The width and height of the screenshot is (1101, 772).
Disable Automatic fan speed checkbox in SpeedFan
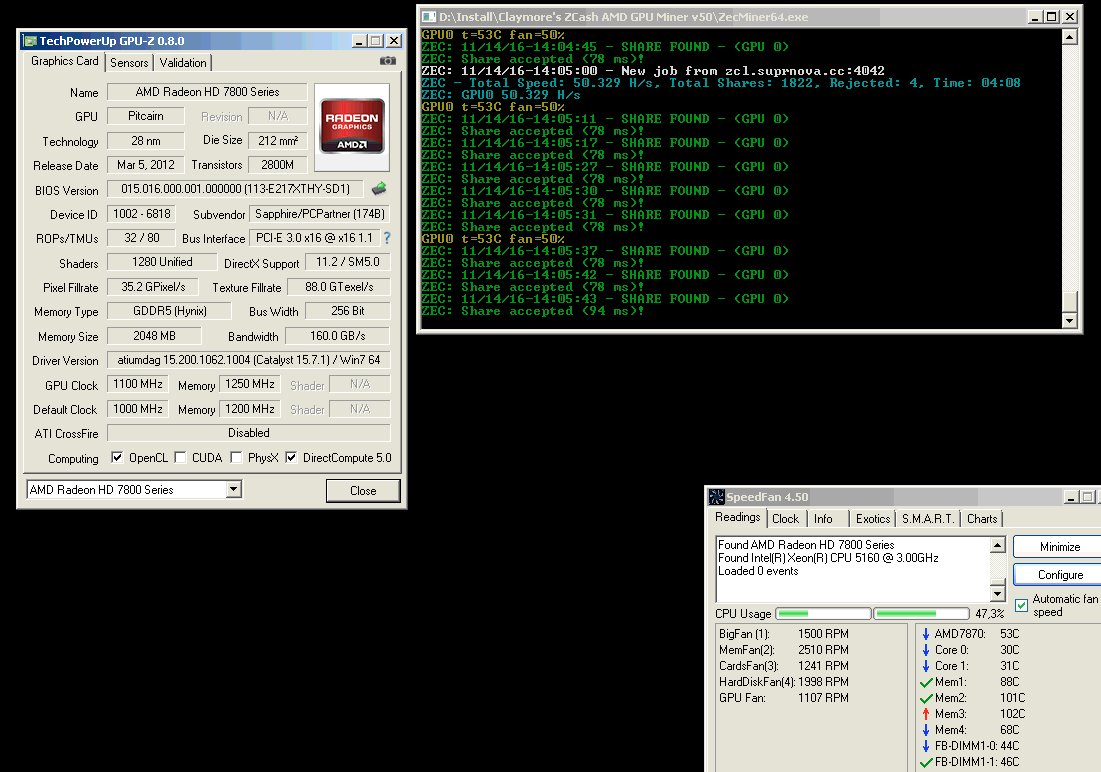point(1022,606)
